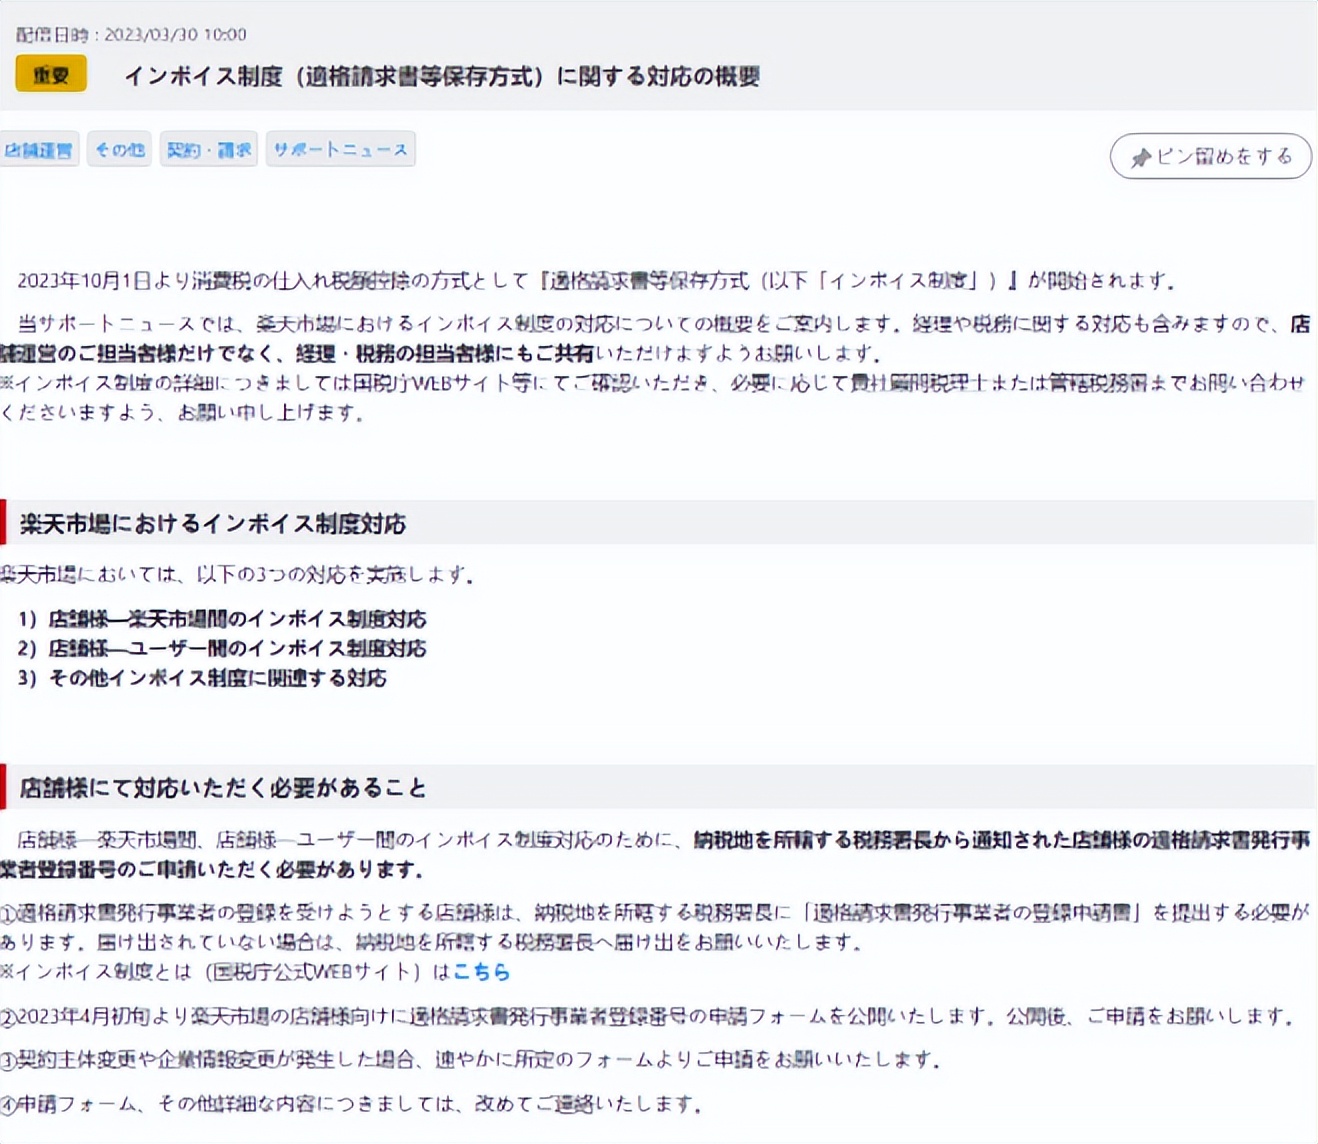Screen dimensions: 1318x1144
Task: Click the サポートニュース category tag
Action: [x=341, y=148]
